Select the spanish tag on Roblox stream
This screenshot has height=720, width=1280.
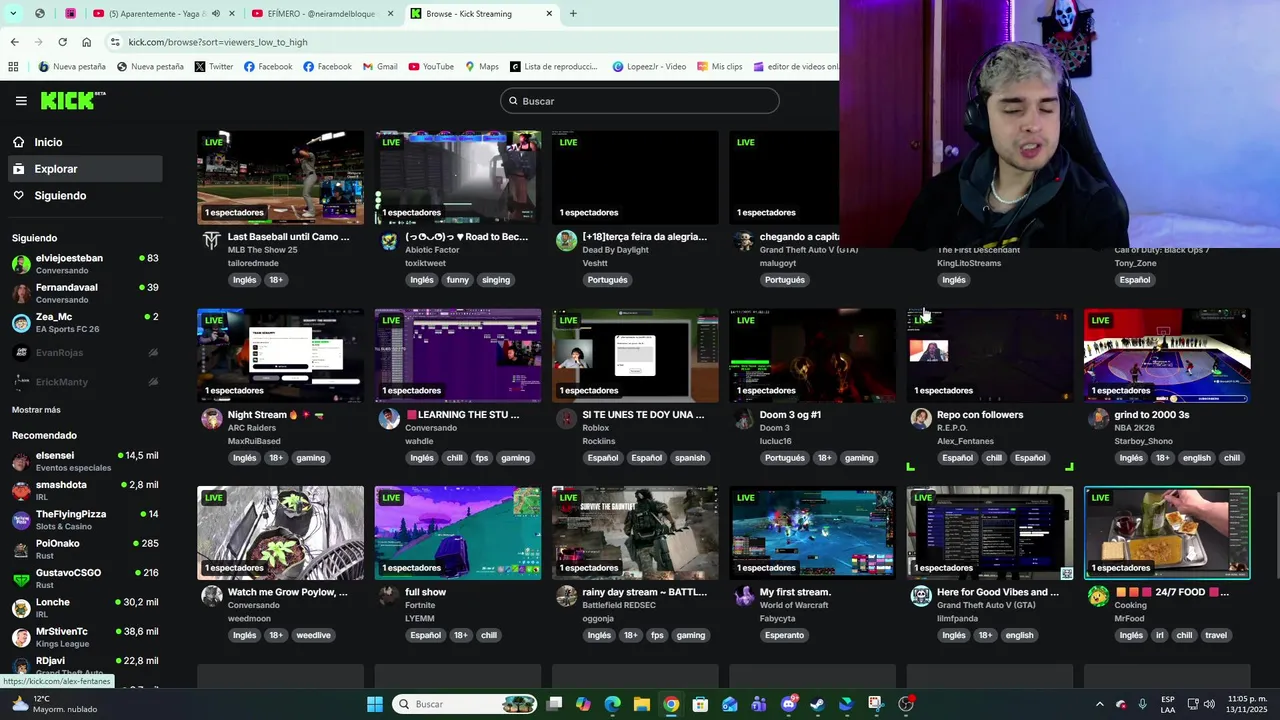[x=690, y=458]
